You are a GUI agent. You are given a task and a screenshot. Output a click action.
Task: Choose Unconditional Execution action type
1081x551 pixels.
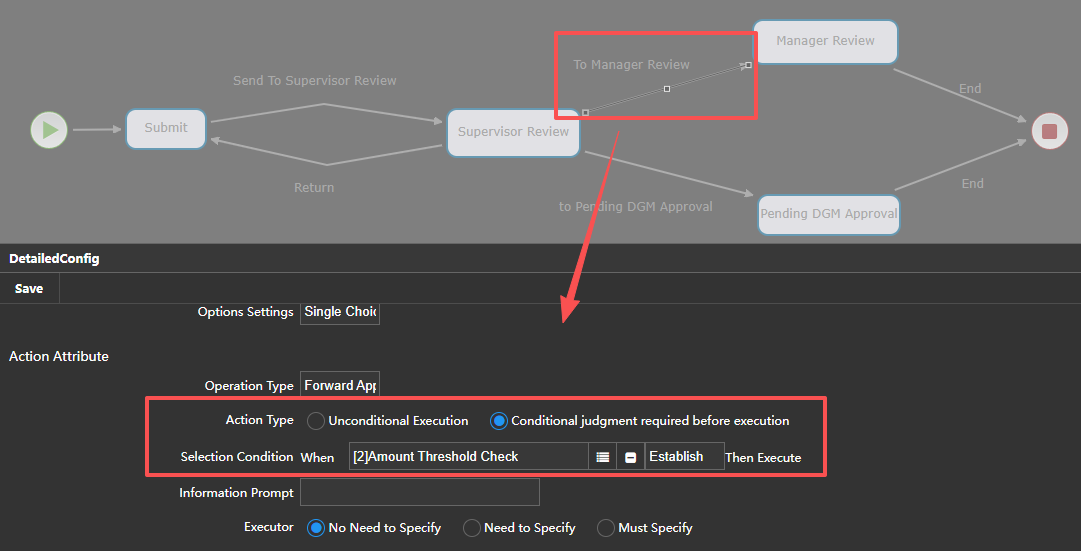point(316,421)
